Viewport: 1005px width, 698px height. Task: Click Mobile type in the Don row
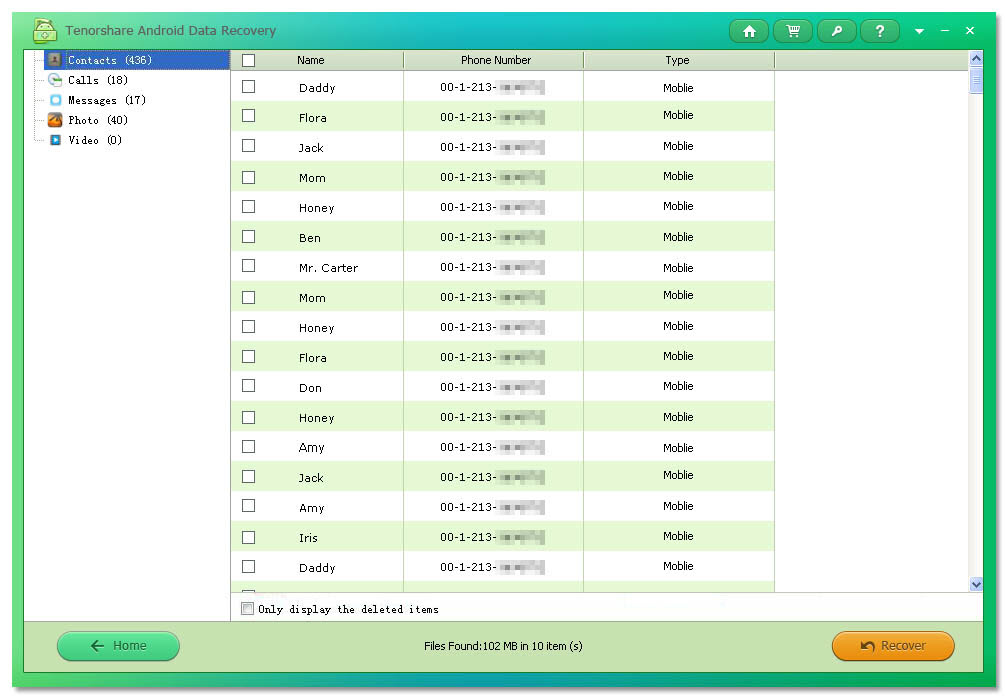(x=678, y=386)
